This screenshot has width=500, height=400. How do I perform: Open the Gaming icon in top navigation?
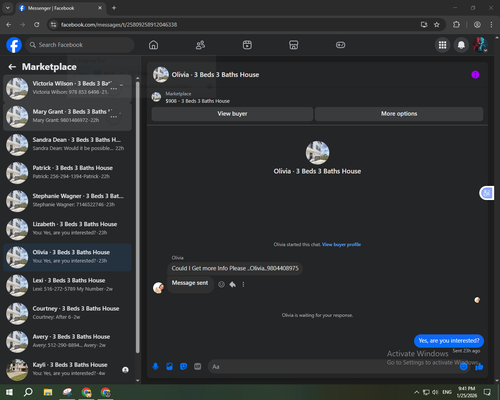pyautogui.click(x=340, y=45)
